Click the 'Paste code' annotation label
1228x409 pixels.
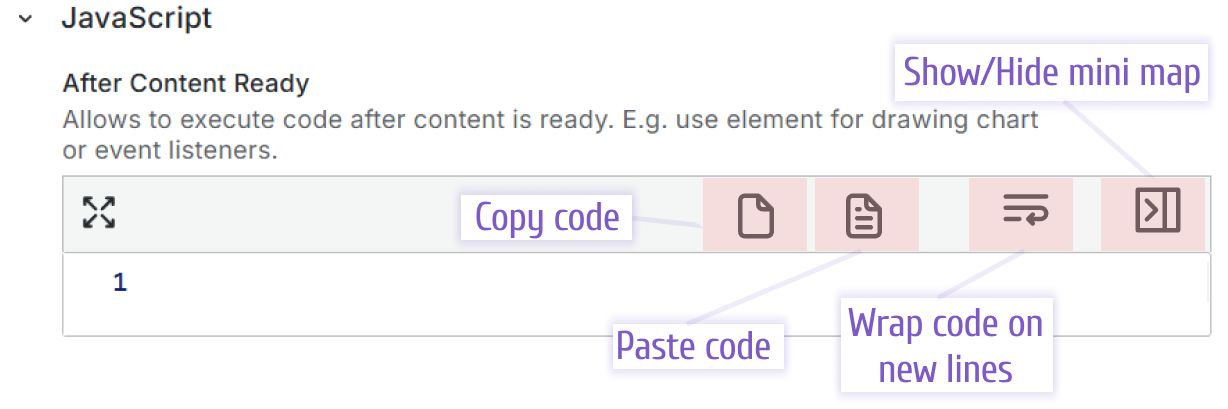click(693, 346)
